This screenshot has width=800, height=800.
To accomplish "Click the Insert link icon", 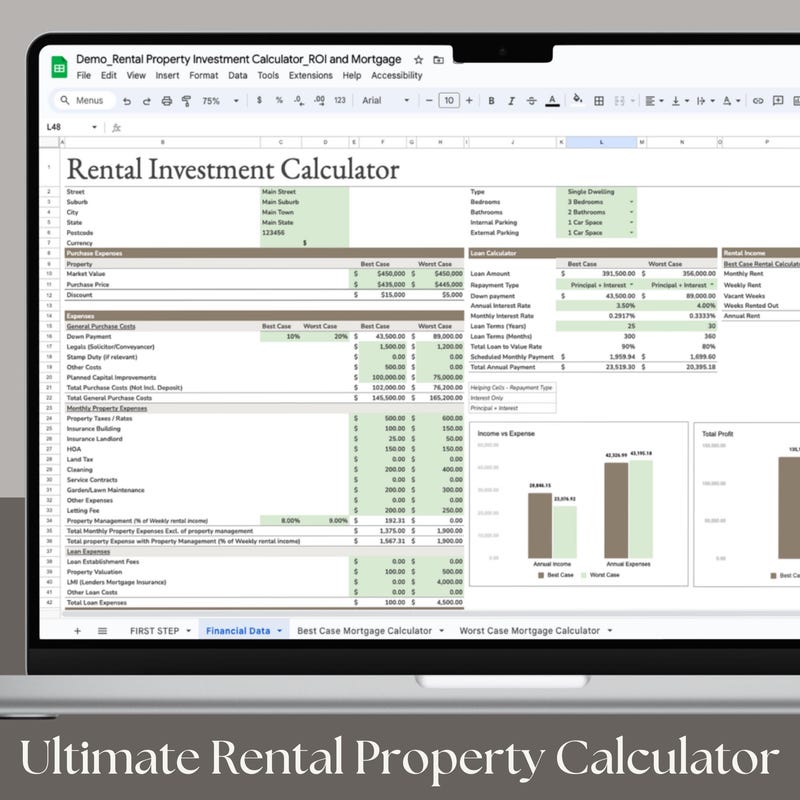I will click(x=757, y=101).
